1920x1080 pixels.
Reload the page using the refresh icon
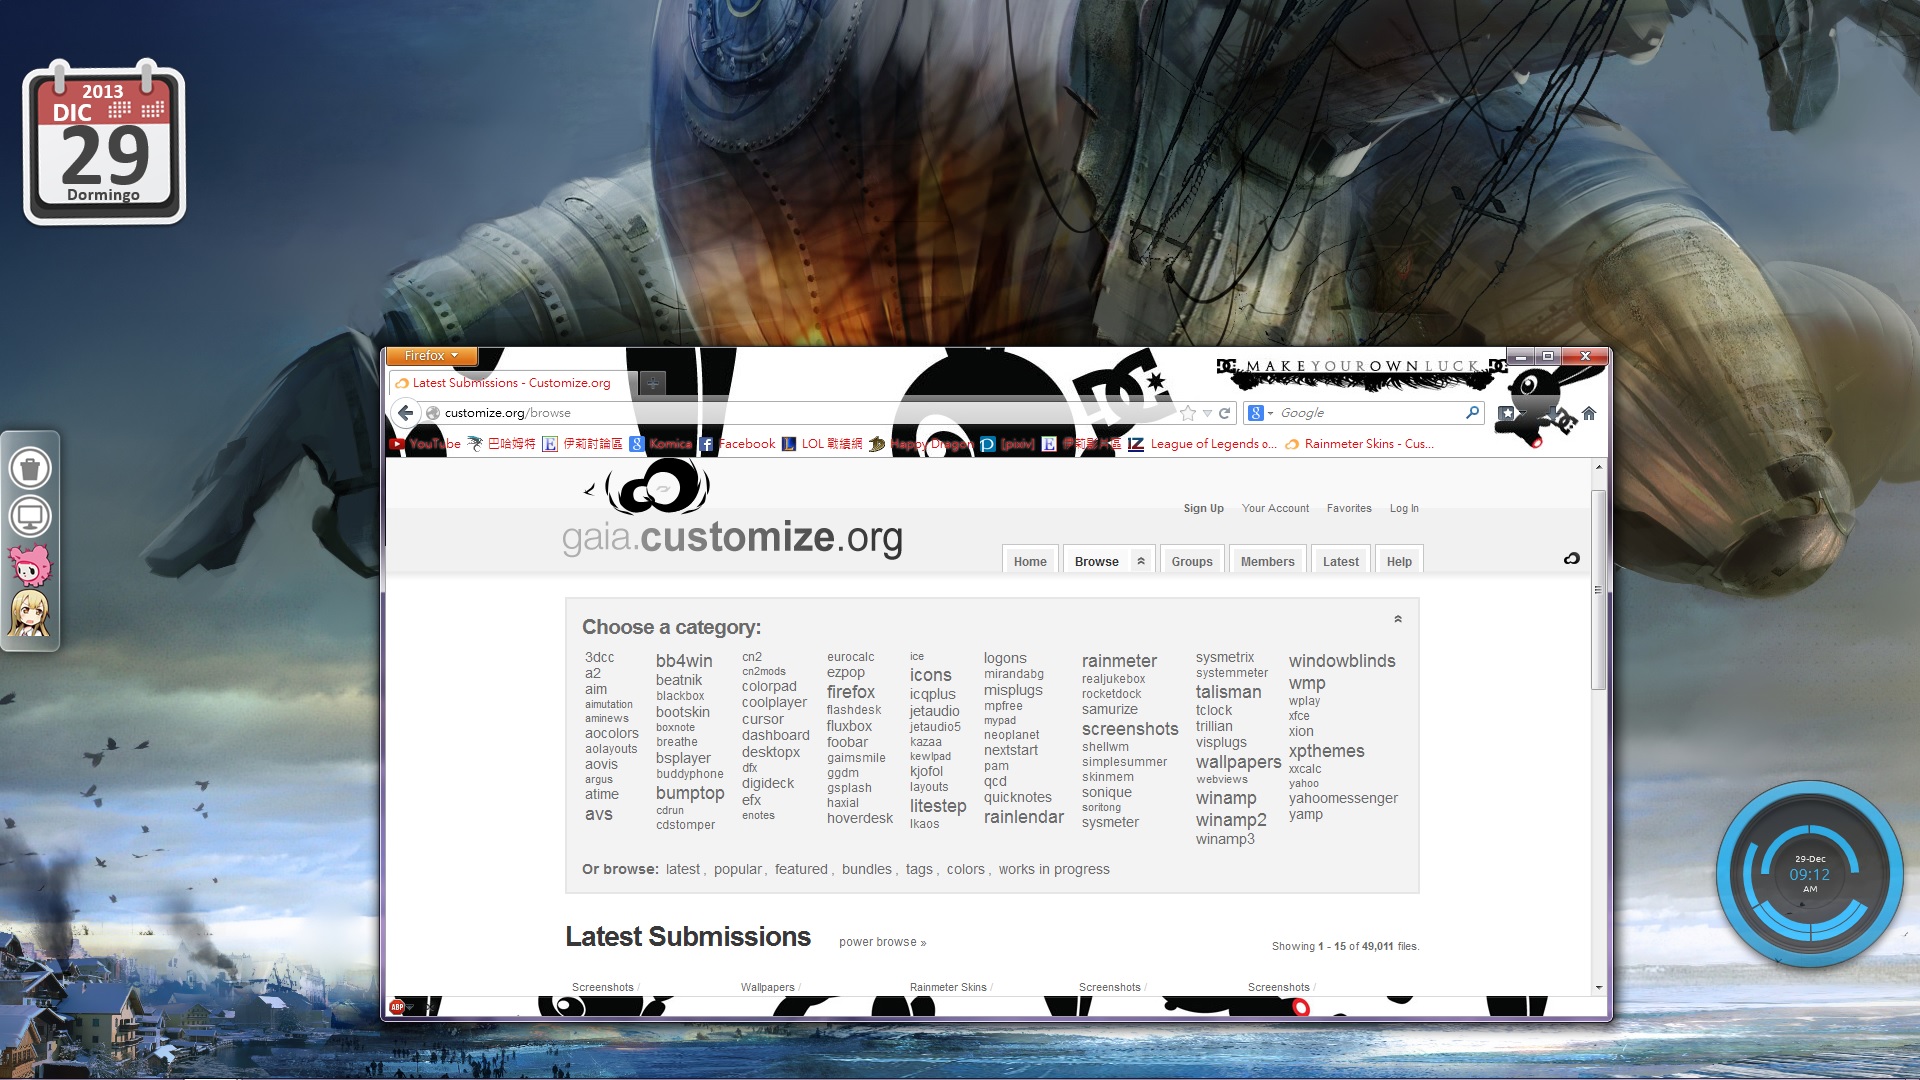click(1224, 413)
